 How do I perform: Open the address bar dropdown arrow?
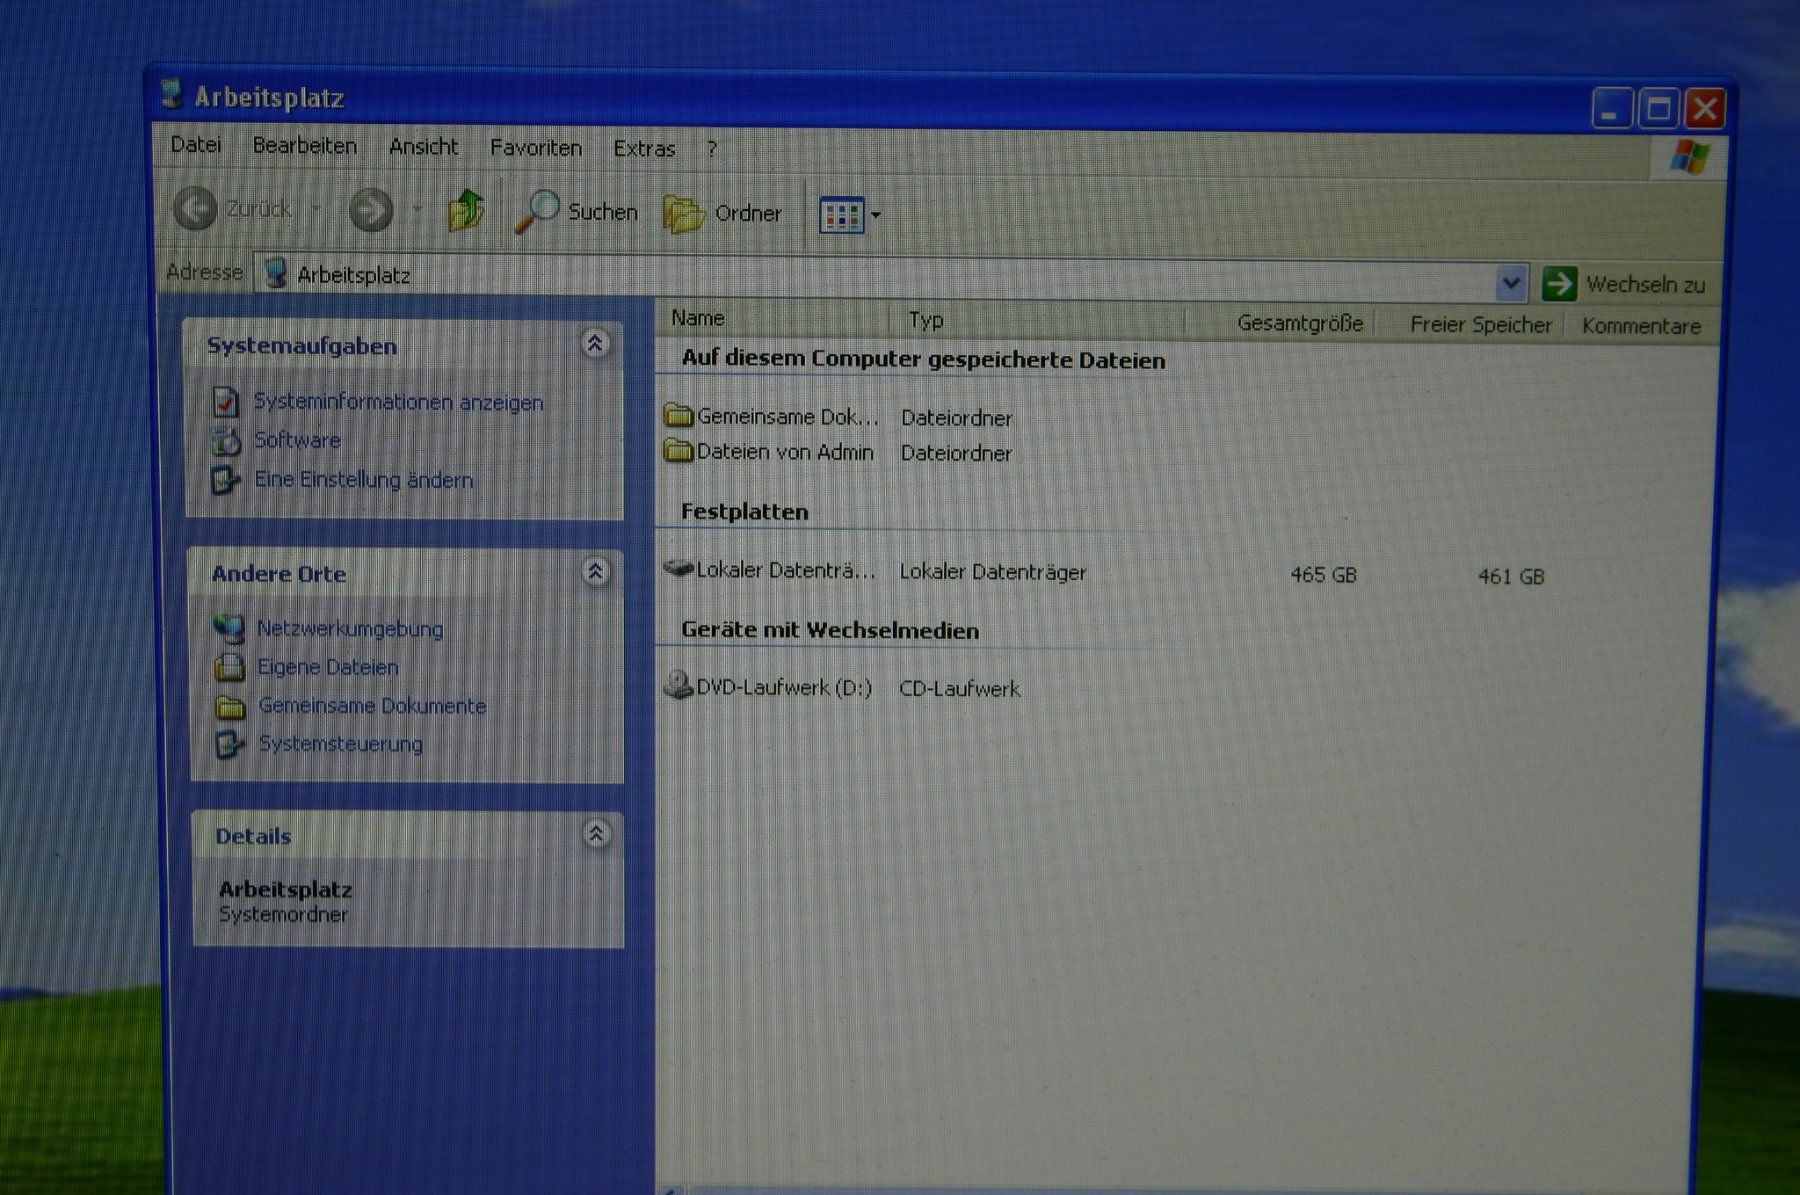(1511, 284)
